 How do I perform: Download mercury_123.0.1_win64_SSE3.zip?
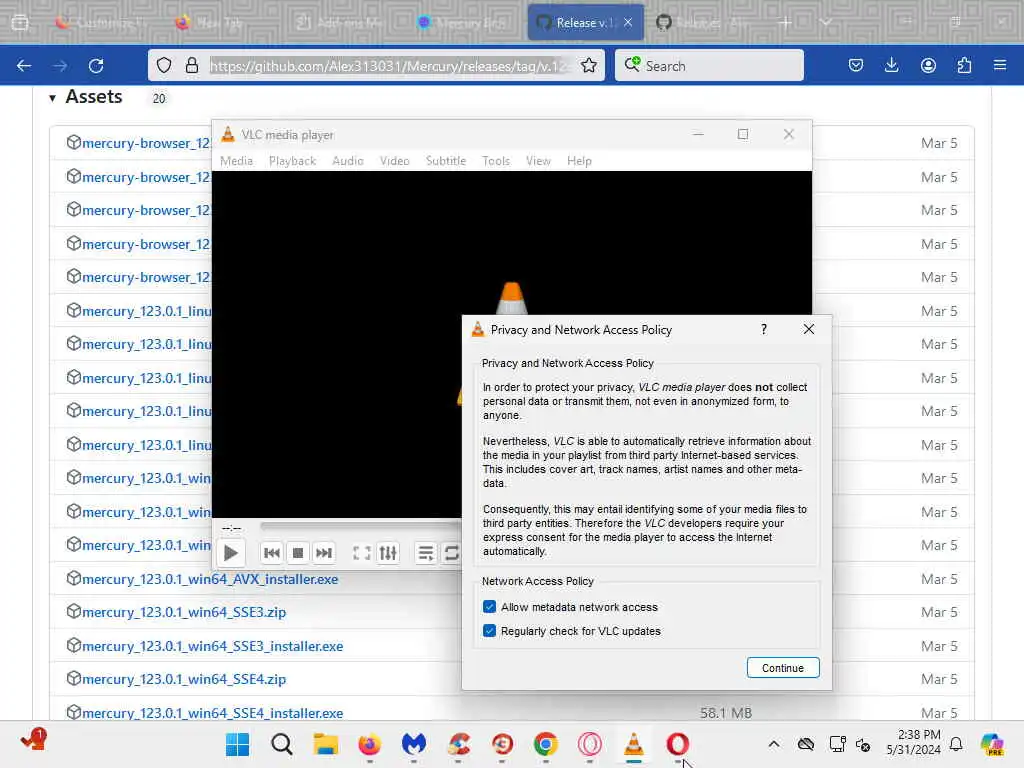(x=184, y=612)
